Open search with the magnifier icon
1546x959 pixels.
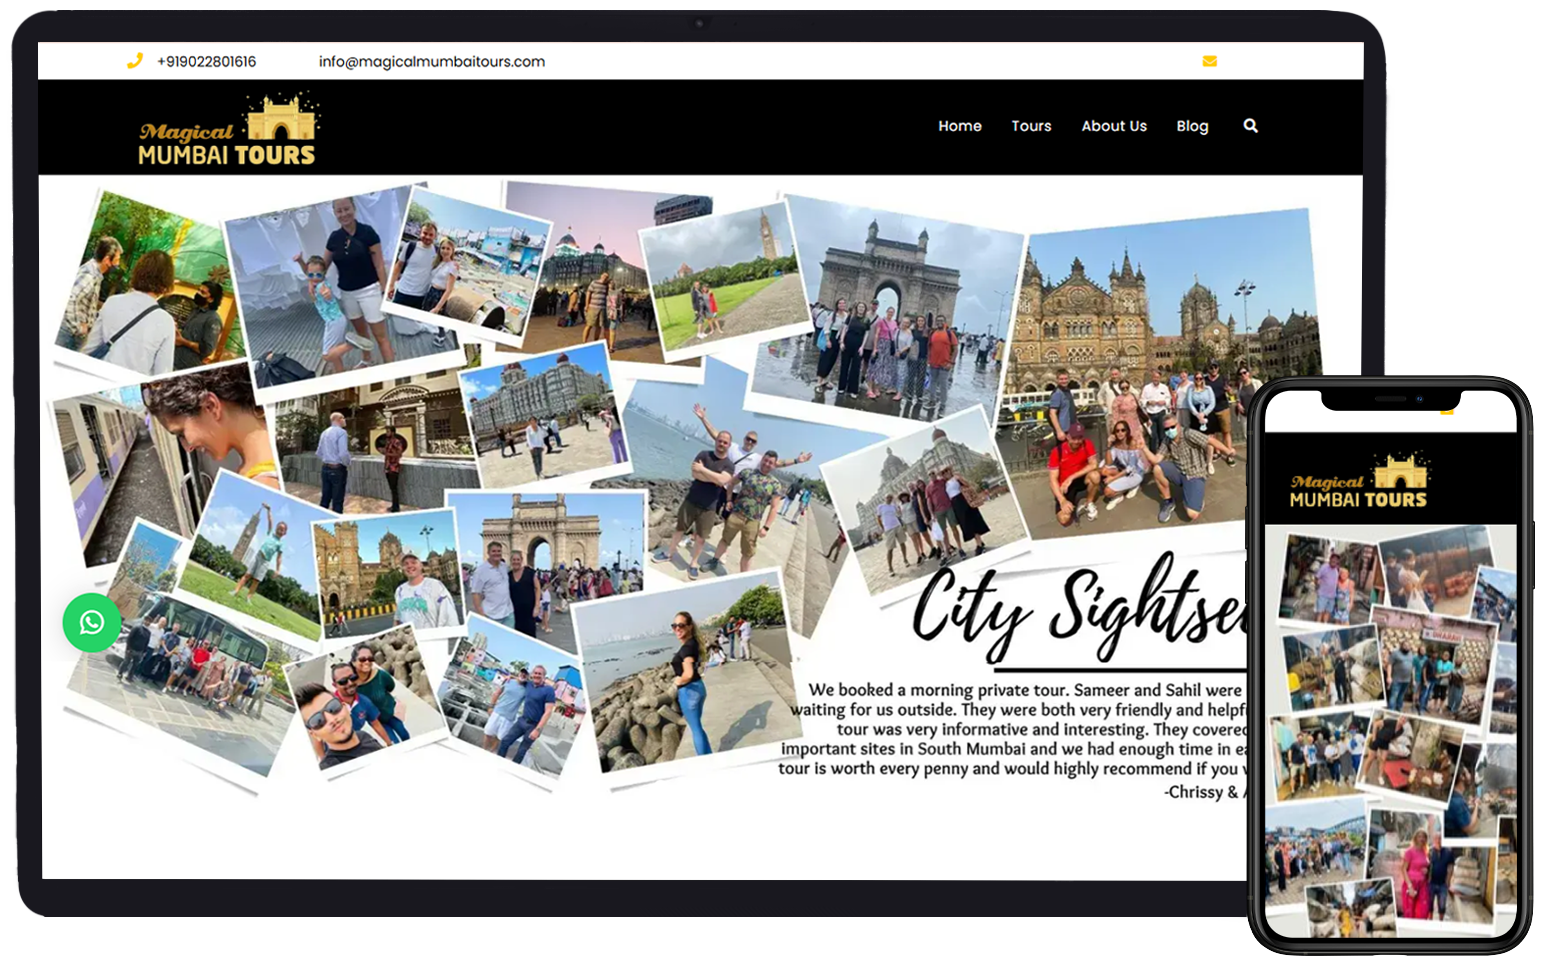tap(1250, 126)
